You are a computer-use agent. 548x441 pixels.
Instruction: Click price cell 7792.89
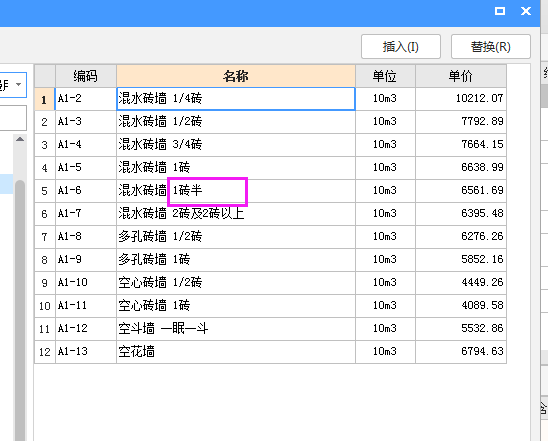(x=461, y=122)
